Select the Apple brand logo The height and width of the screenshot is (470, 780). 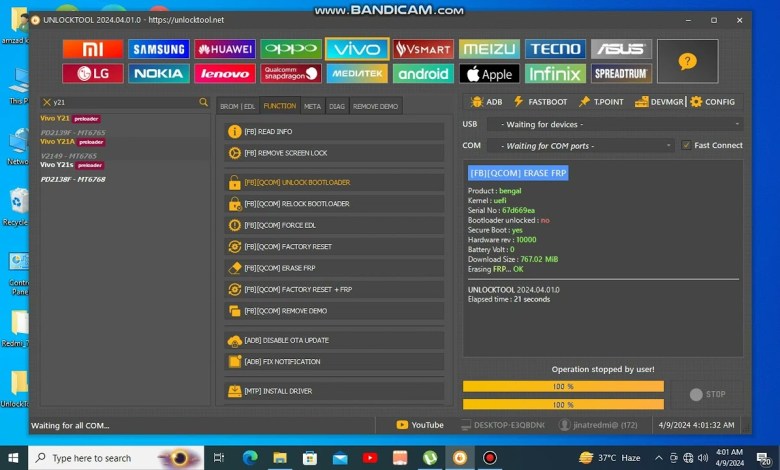click(489, 74)
